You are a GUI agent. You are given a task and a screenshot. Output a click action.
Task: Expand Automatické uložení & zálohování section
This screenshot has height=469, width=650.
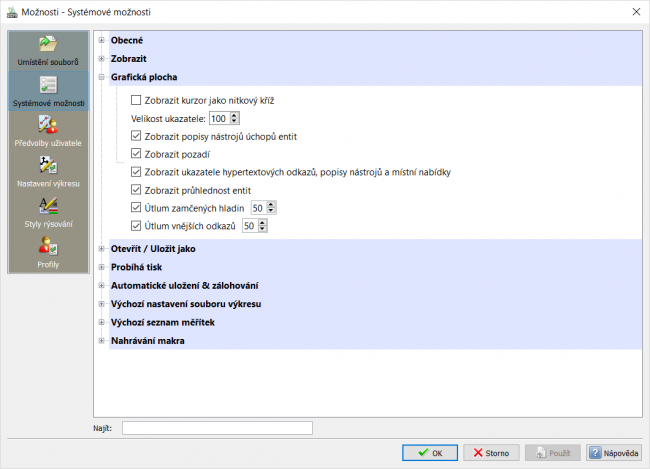pos(102,285)
